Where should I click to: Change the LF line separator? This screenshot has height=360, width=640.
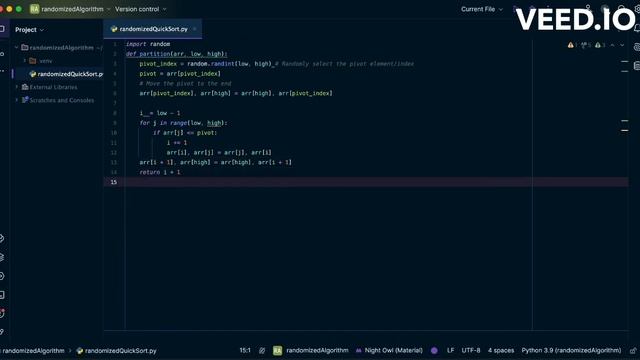click(450, 350)
